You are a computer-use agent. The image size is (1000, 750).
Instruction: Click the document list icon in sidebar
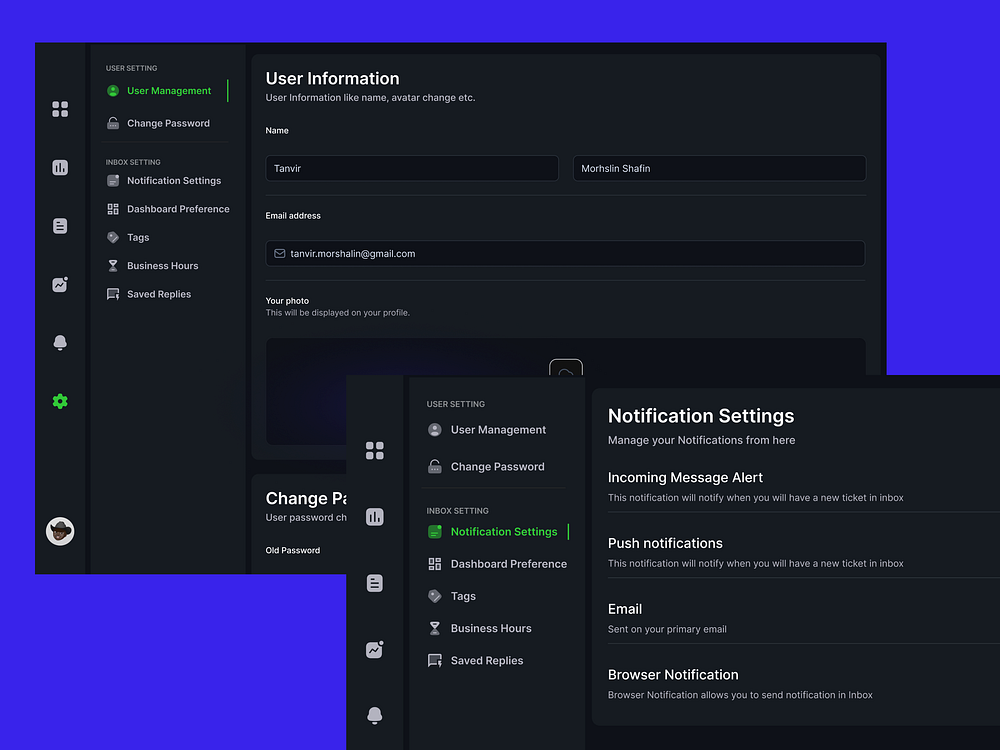(x=60, y=226)
